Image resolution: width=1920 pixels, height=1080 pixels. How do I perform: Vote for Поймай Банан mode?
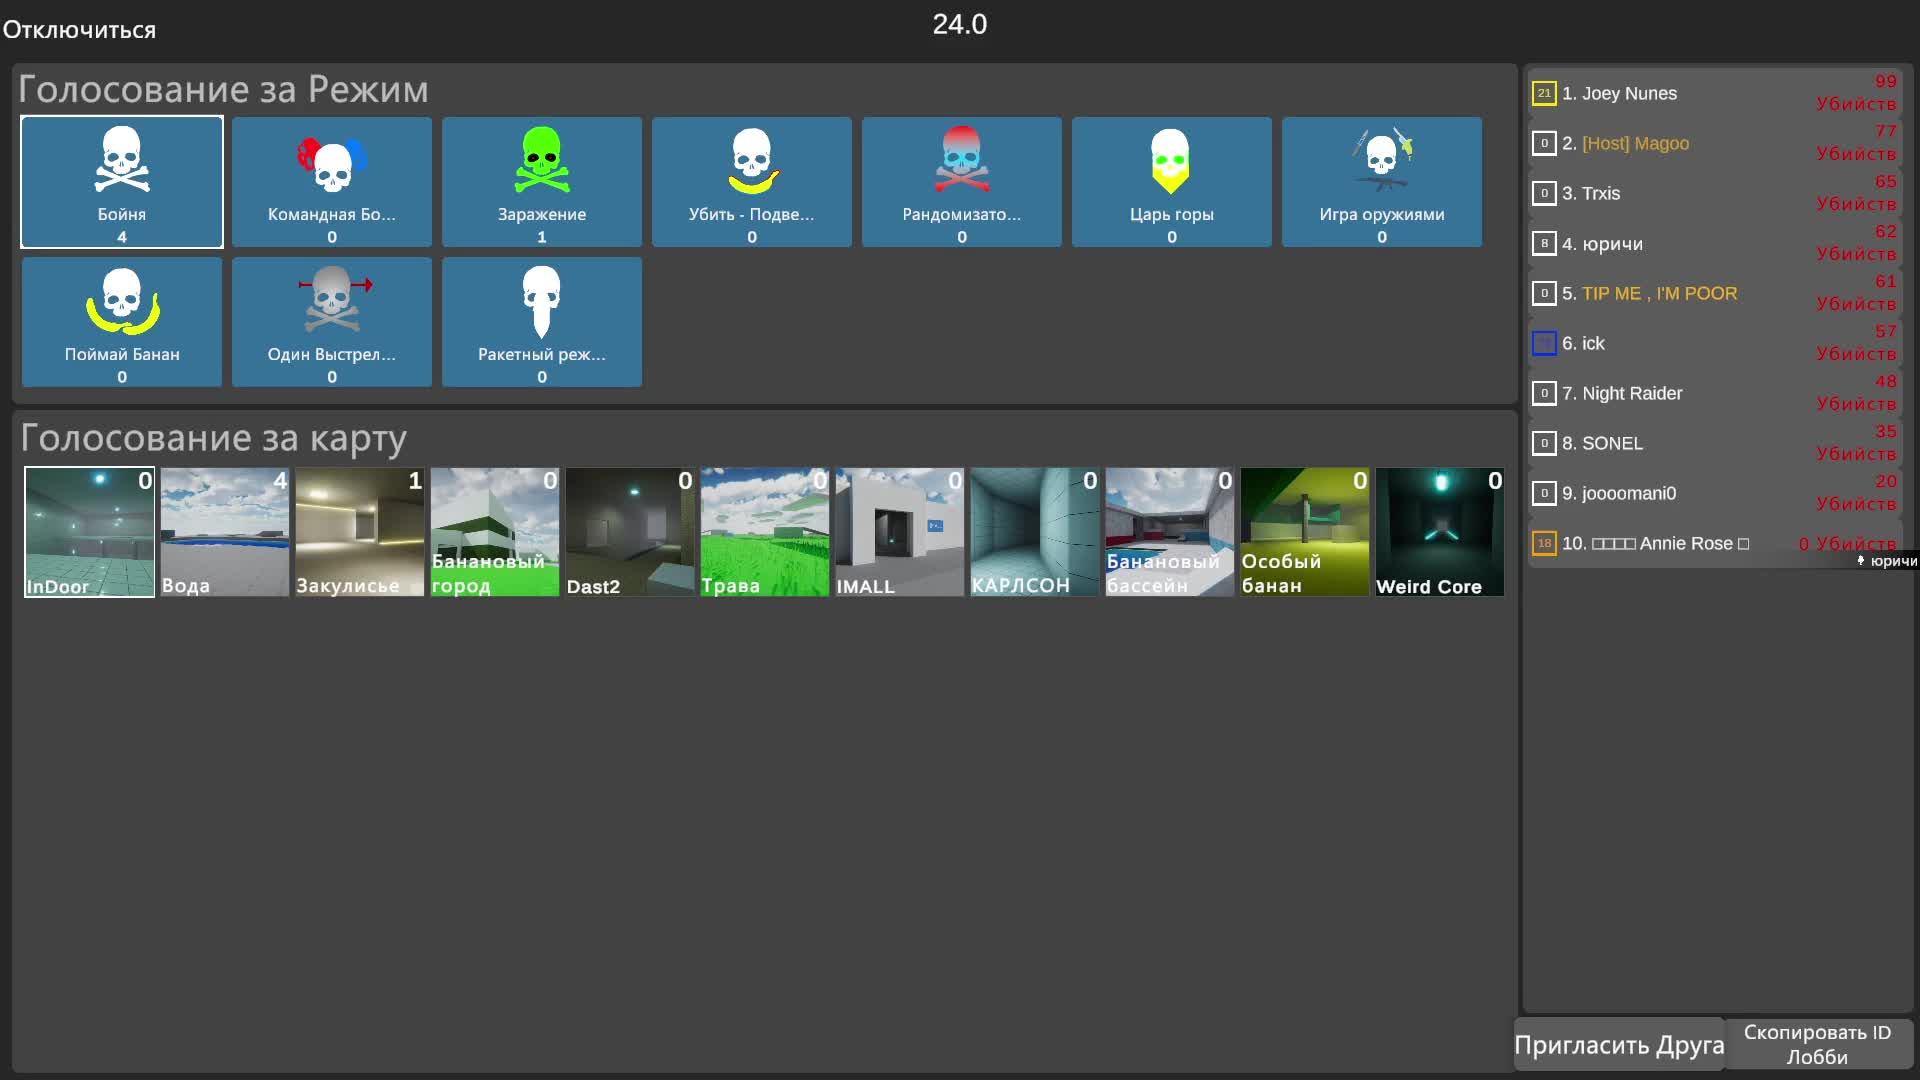tap(122, 322)
